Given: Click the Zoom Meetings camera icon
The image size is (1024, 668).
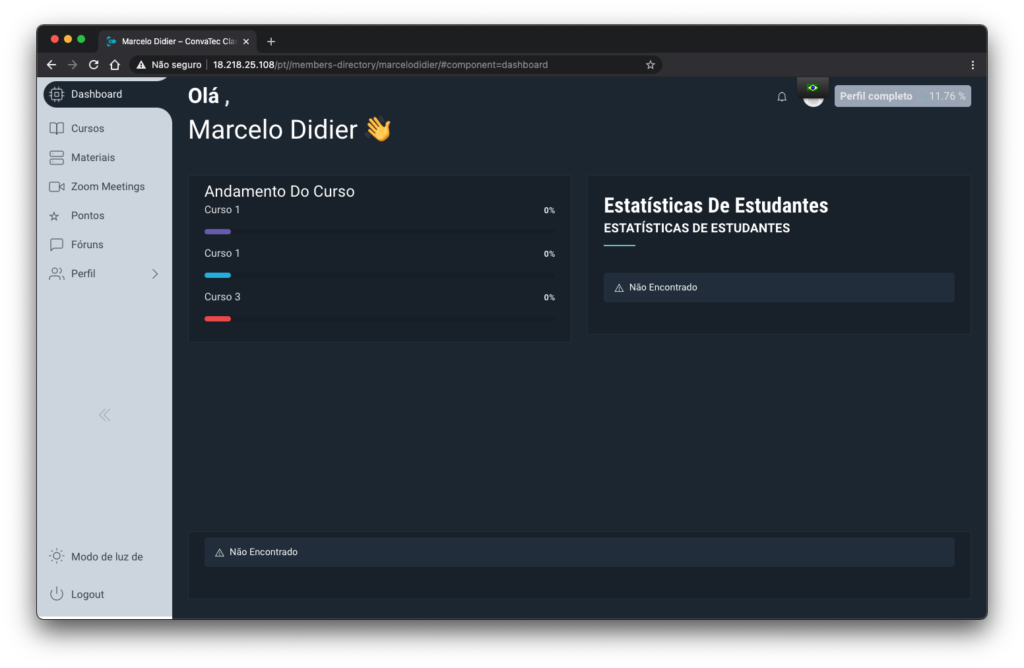Looking at the screenshot, I should 57,186.
